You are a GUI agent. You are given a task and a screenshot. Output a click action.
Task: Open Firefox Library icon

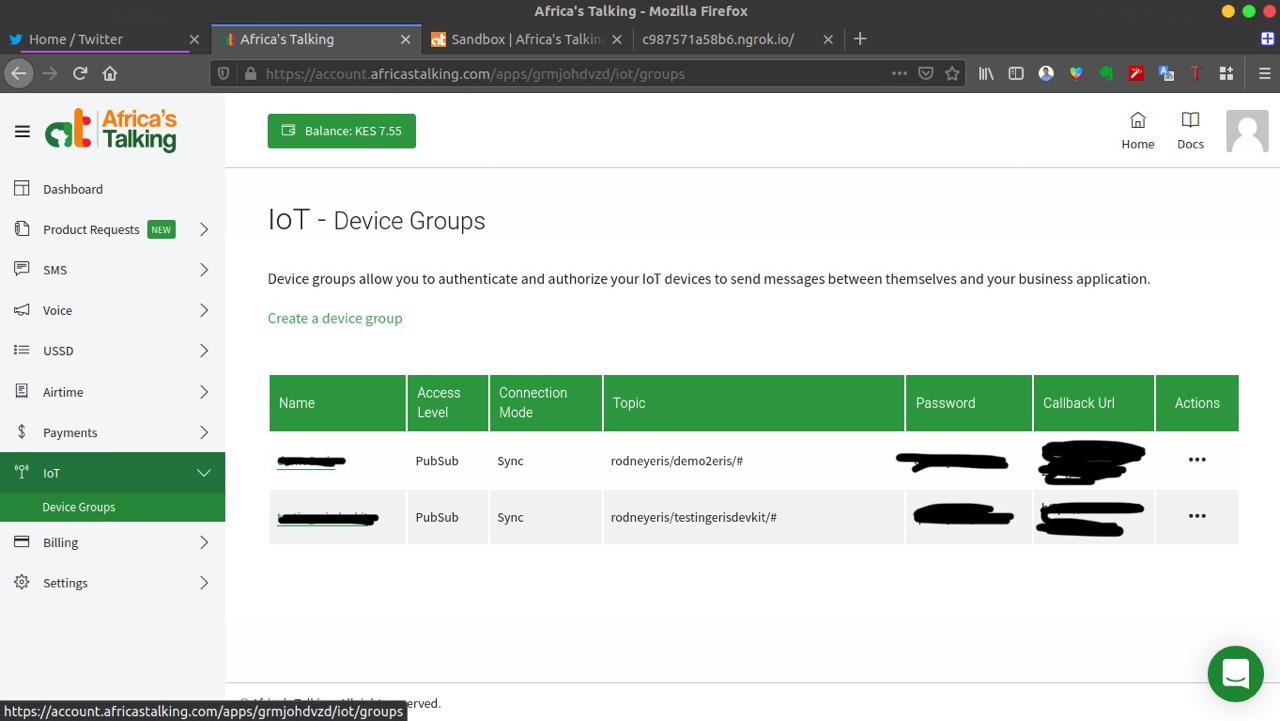[986, 73]
